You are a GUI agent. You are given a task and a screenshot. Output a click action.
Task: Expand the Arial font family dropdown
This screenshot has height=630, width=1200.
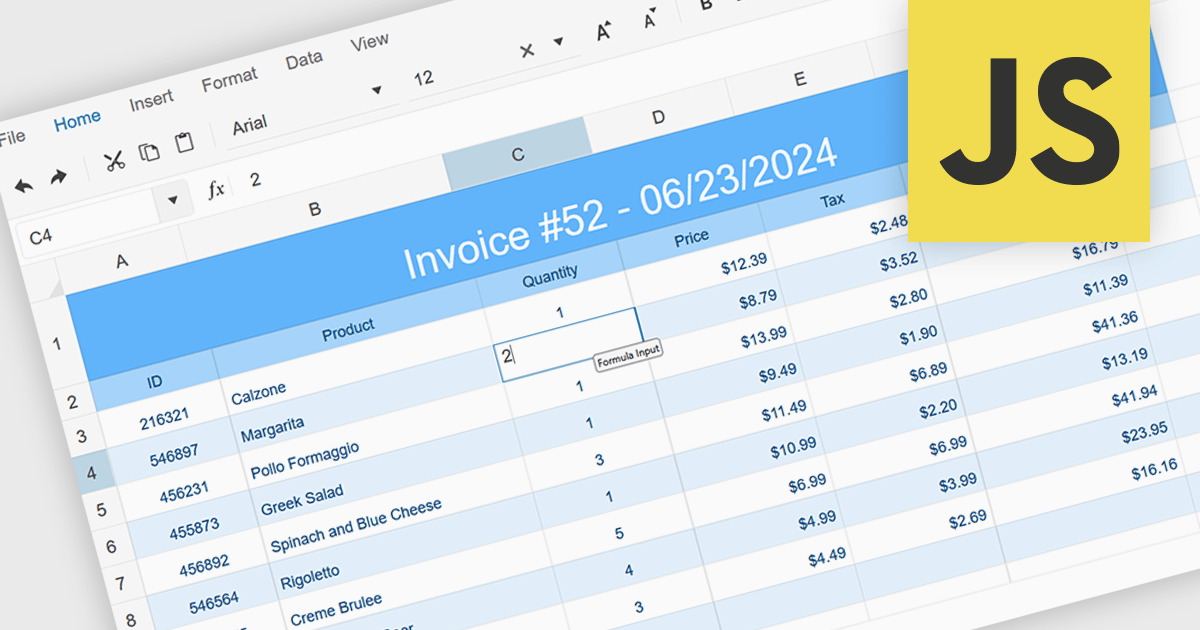[x=377, y=90]
